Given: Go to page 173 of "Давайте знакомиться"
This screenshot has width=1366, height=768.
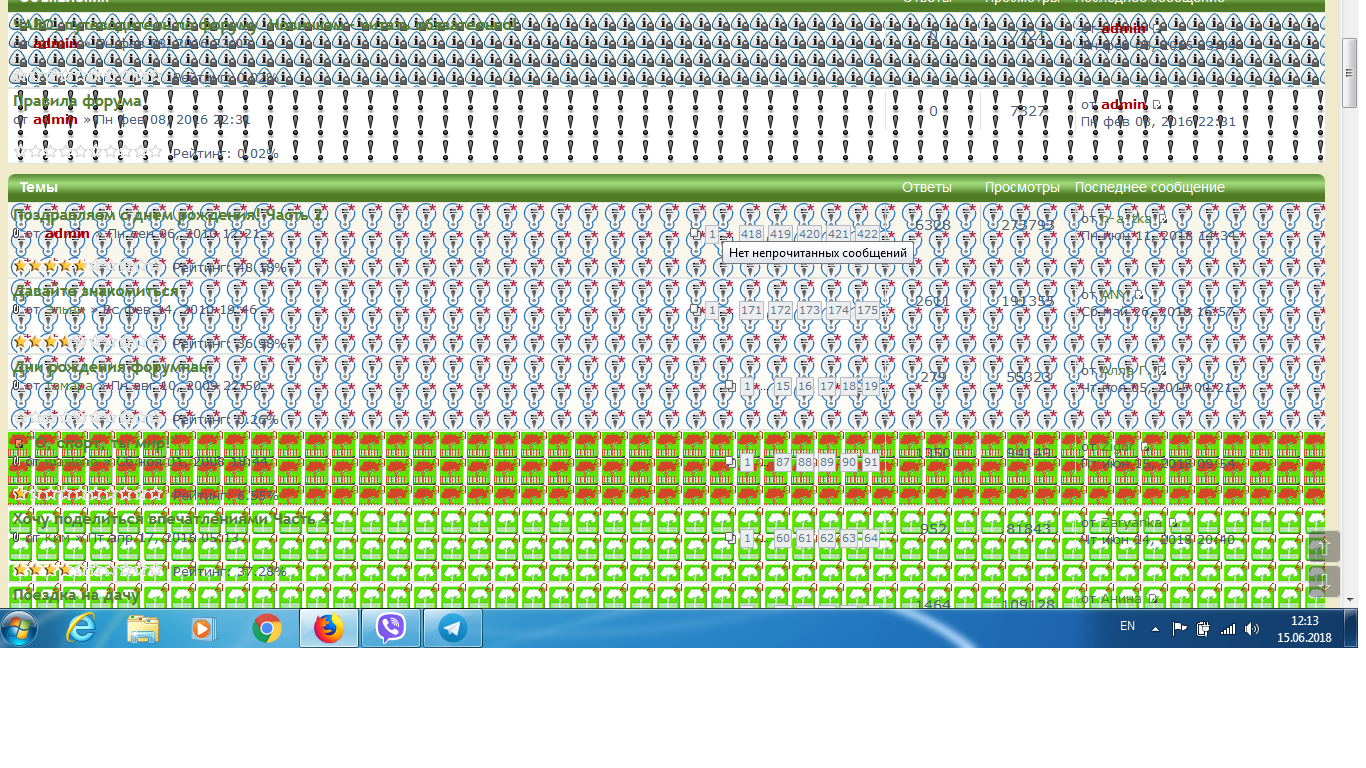Looking at the screenshot, I should [x=809, y=310].
